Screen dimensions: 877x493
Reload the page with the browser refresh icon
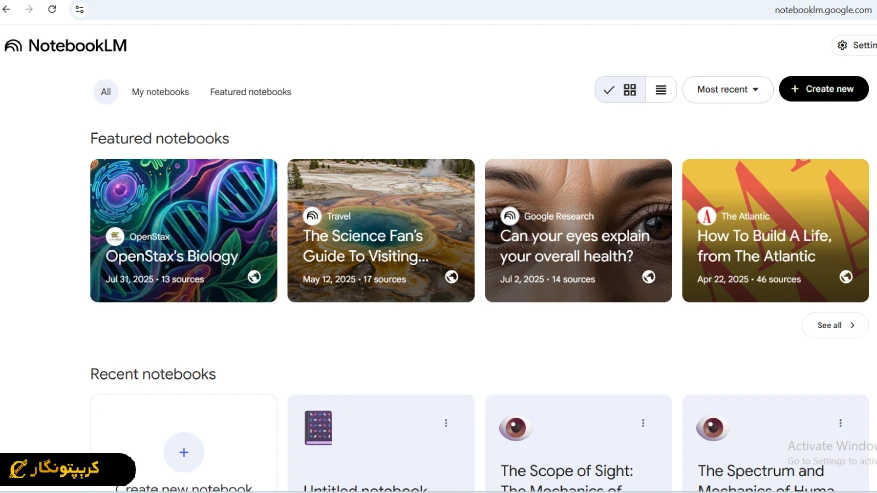[52, 9]
